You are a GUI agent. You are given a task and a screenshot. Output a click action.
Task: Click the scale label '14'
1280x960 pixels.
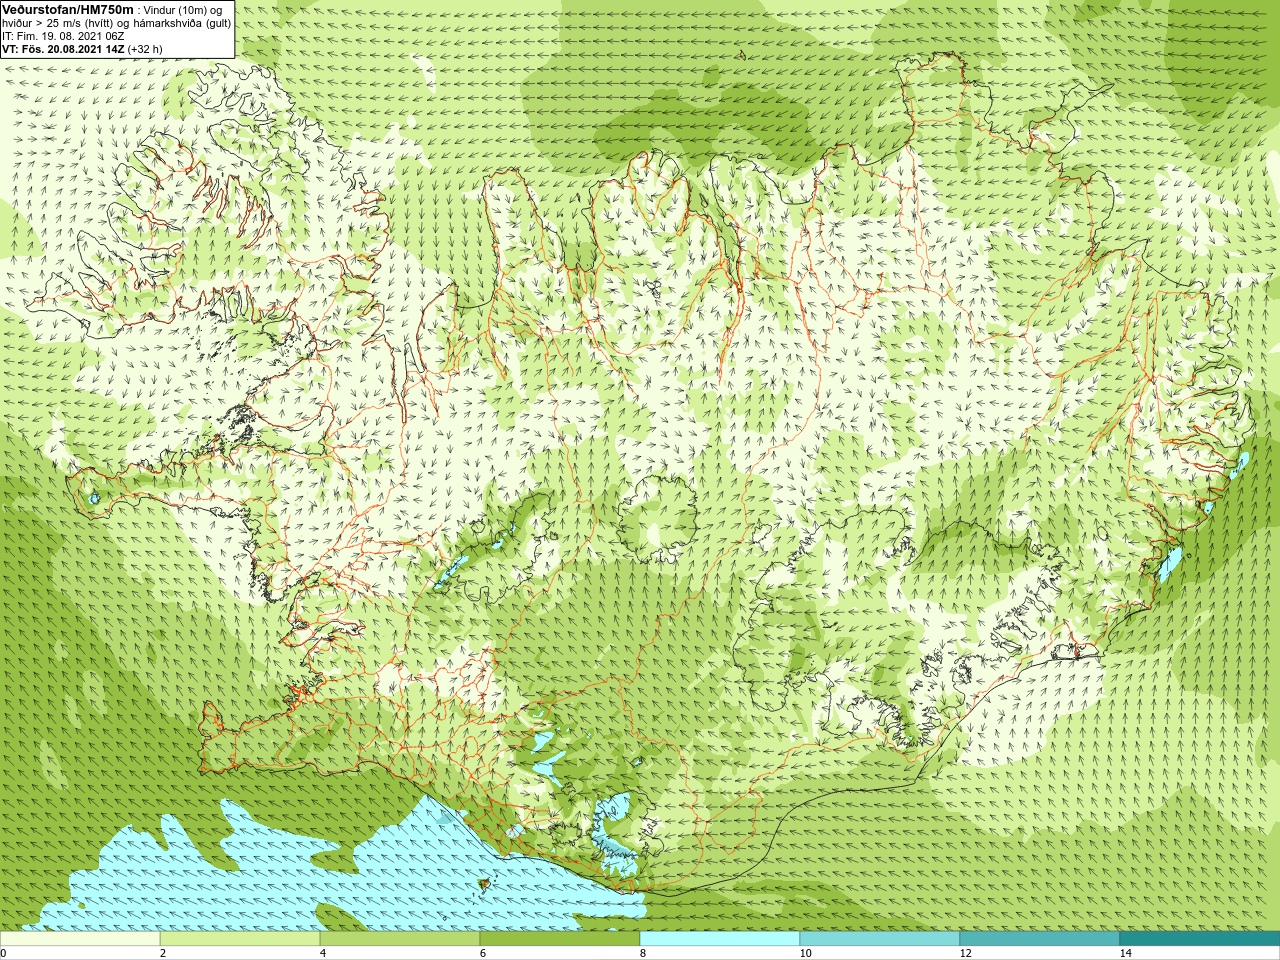click(1126, 953)
